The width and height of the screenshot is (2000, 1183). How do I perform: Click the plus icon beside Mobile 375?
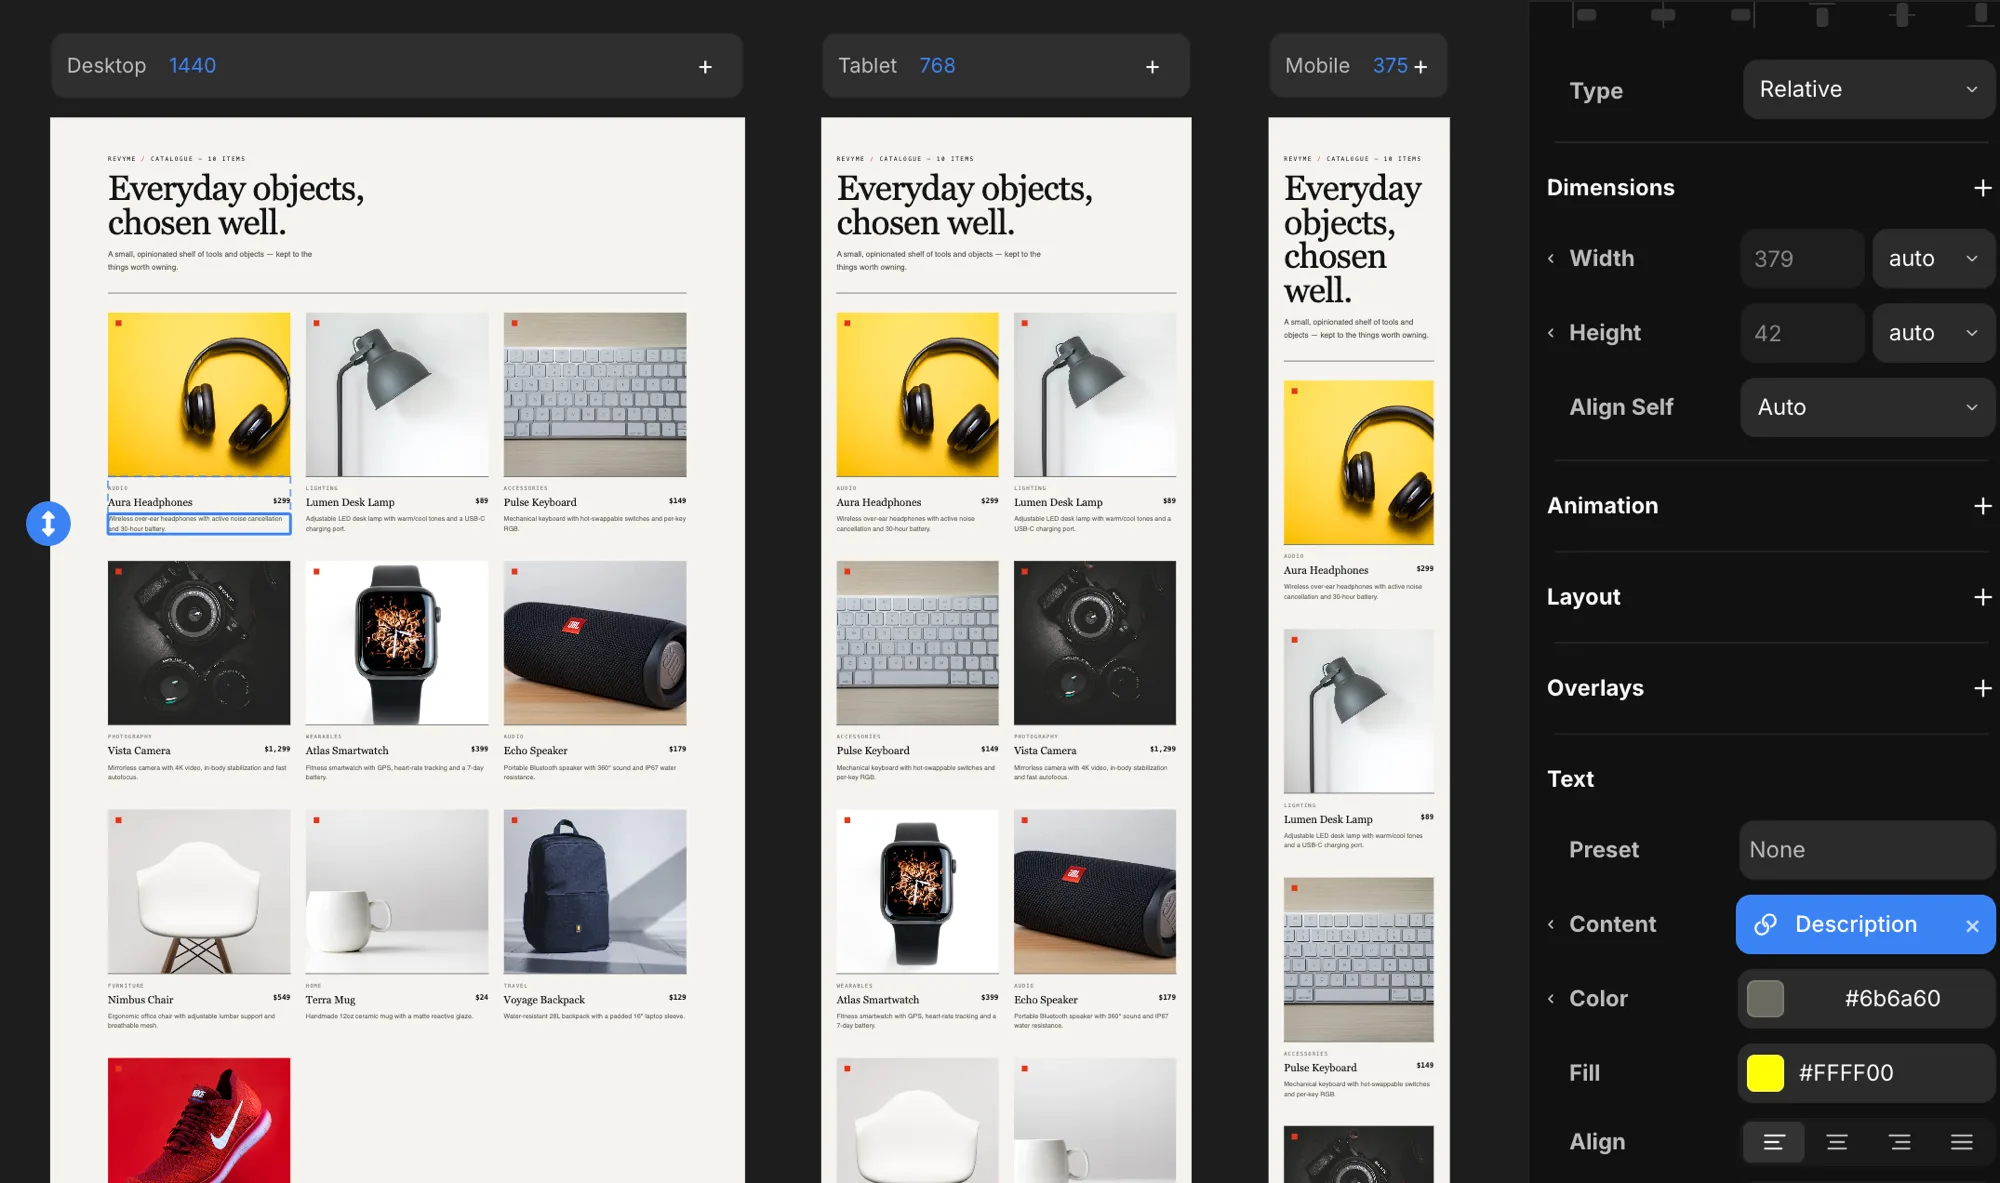[x=1420, y=66]
